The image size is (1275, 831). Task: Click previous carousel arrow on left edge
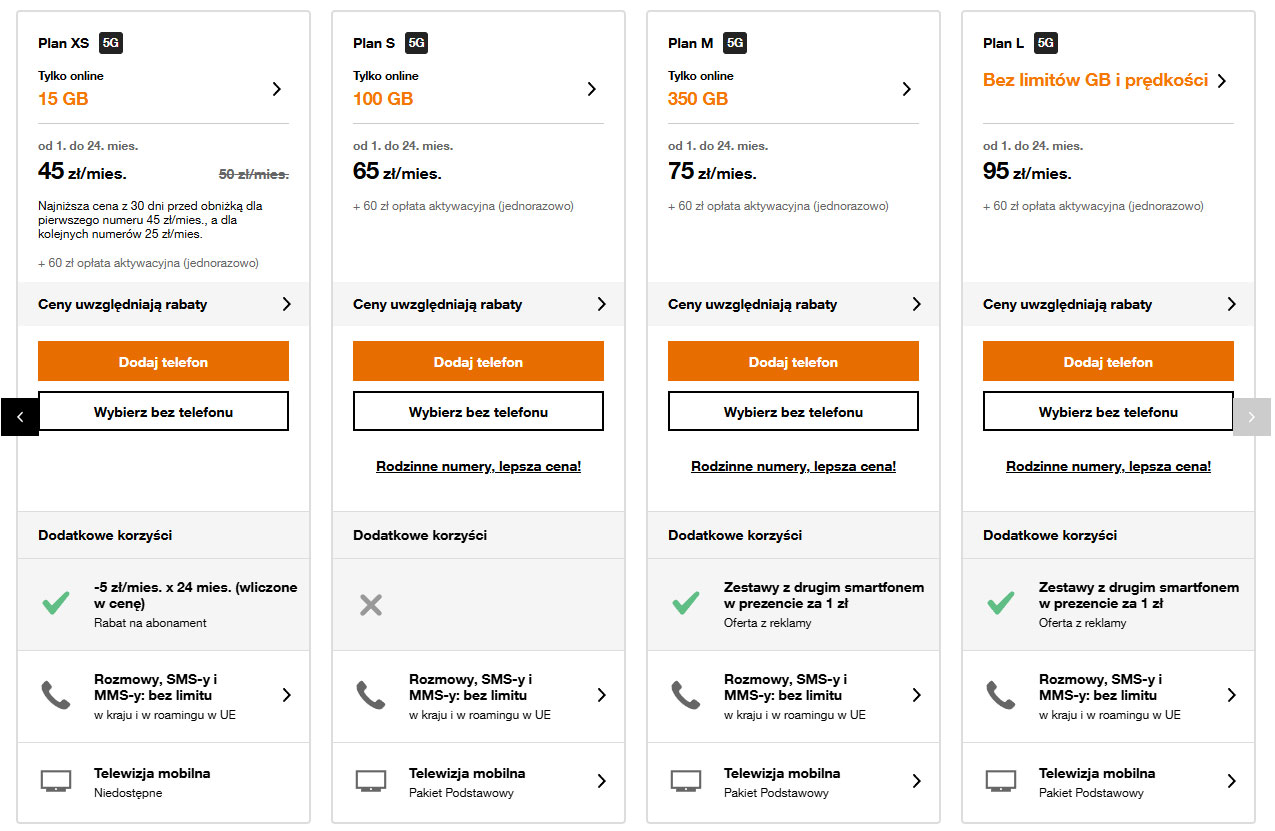pos(20,417)
